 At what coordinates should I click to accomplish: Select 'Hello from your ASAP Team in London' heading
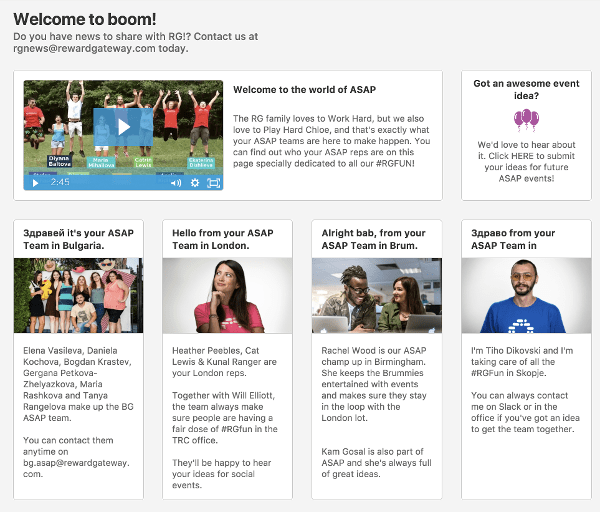[226, 239]
